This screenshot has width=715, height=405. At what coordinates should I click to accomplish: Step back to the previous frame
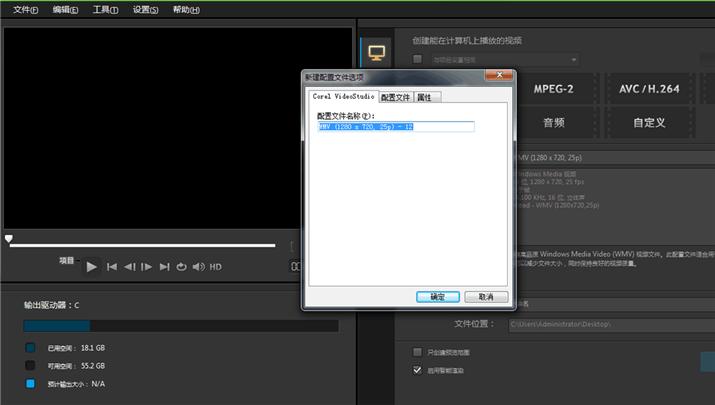pyautogui.click(x=129, y=266)
